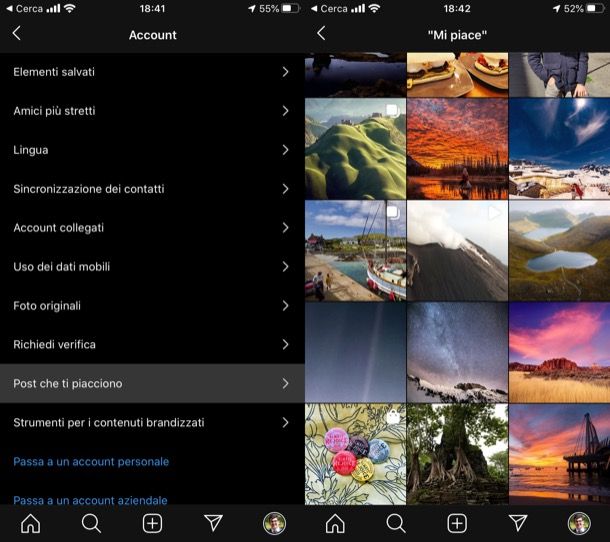Tap chevron on Strumenti per i contenuti brandizzati
This screenshot has height=542, width=610.
pyautogui.click(x=286, y=422)
